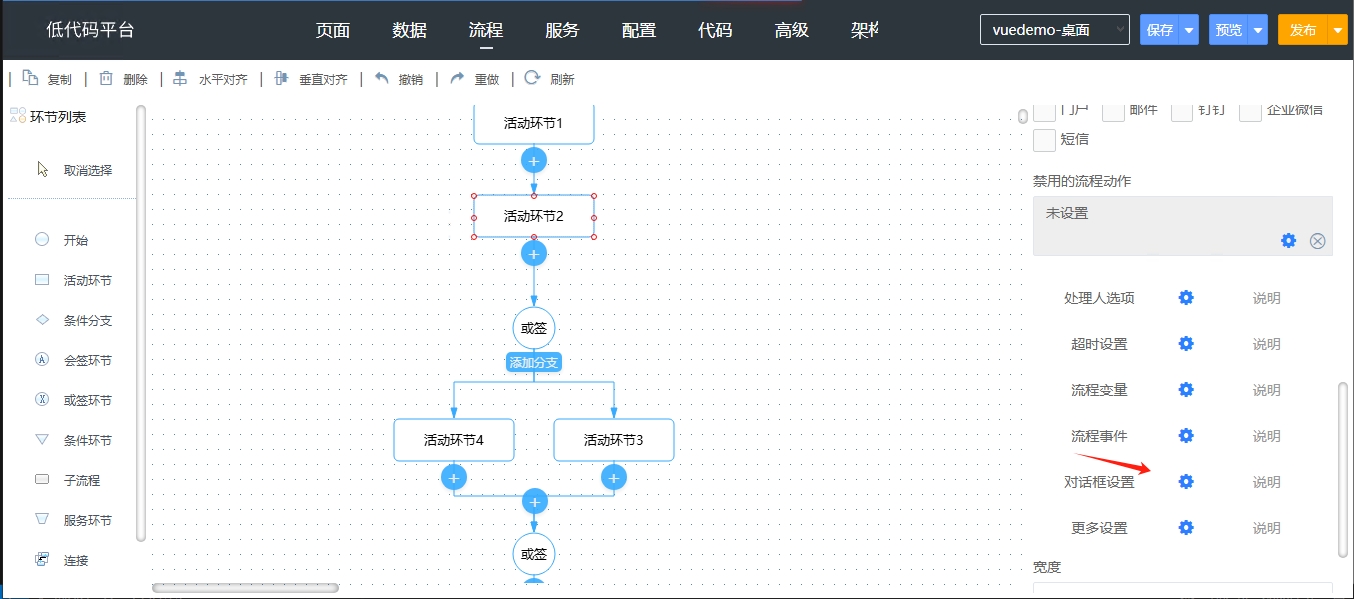The height and width of the screenshot is (599, 1354).
Task: Enable the 邮件 checkbox
Action: [x=1113, y=111]
